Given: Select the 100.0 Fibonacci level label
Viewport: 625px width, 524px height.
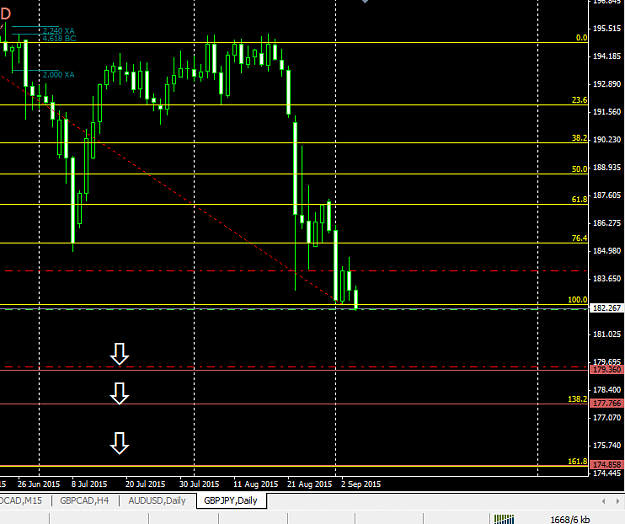Looking at the screenshot, I should (578, 299).
